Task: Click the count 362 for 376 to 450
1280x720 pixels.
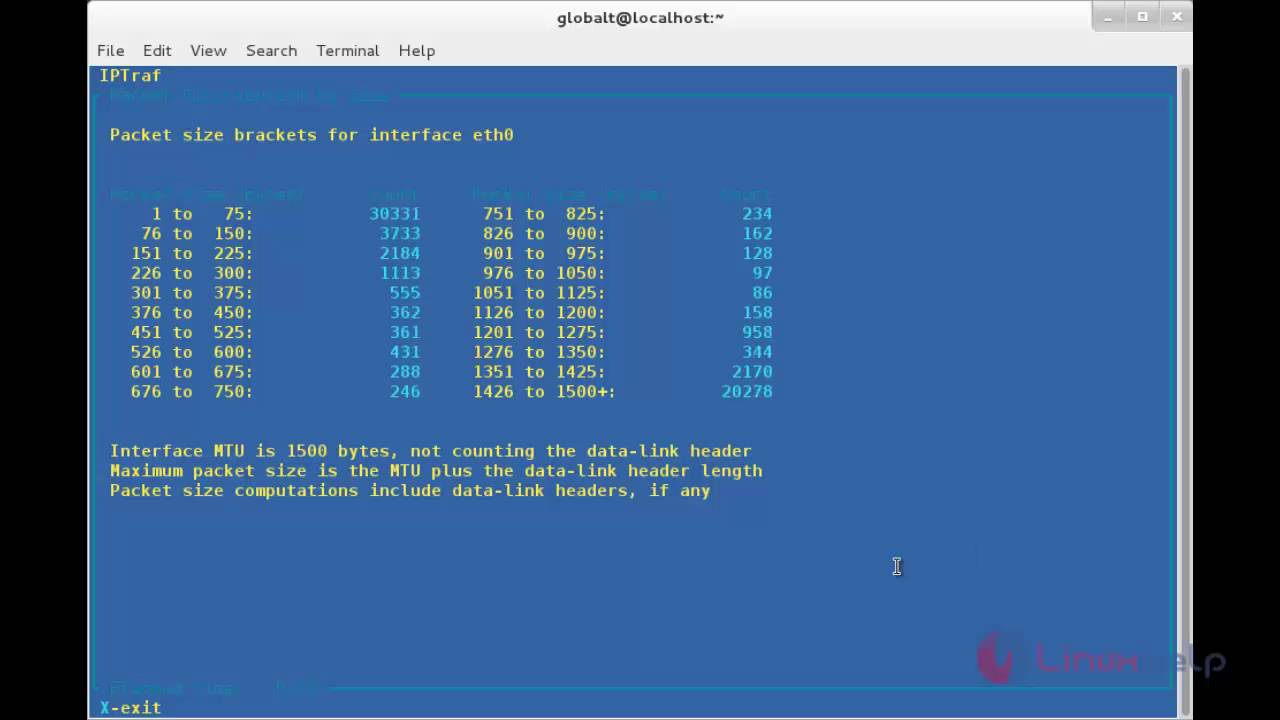Action: 405,312
